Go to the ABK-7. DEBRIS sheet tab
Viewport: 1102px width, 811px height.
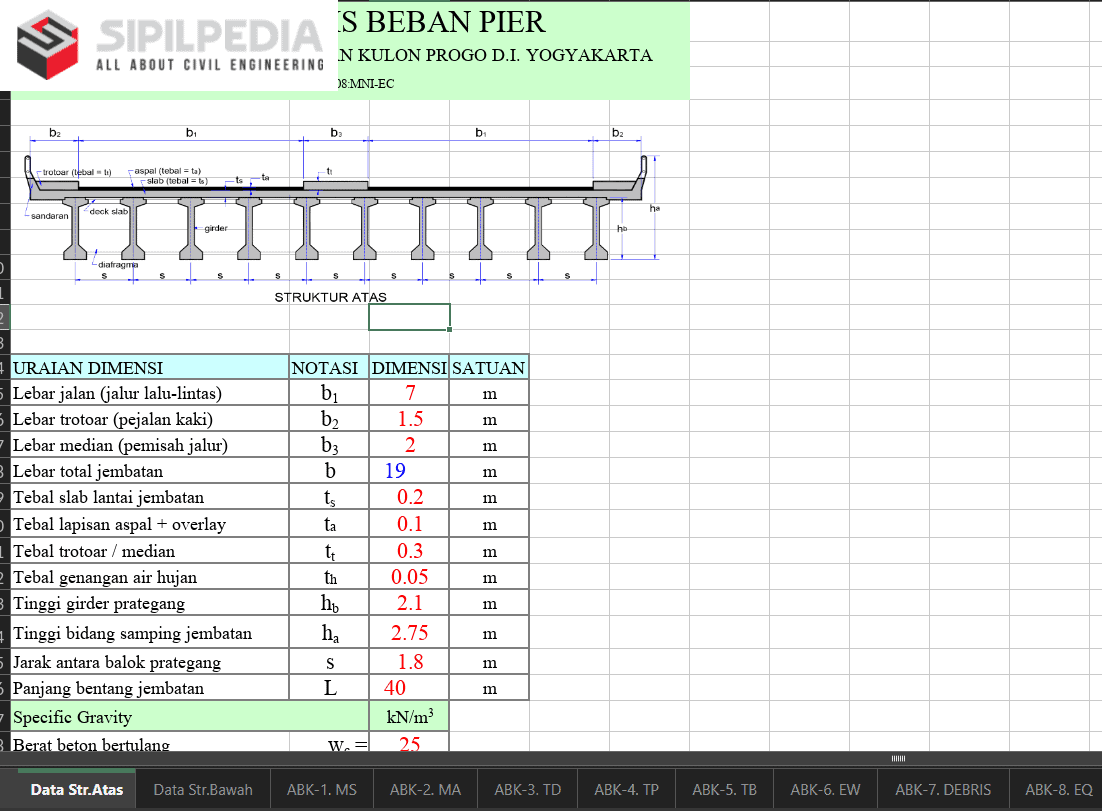pos(944,789)
